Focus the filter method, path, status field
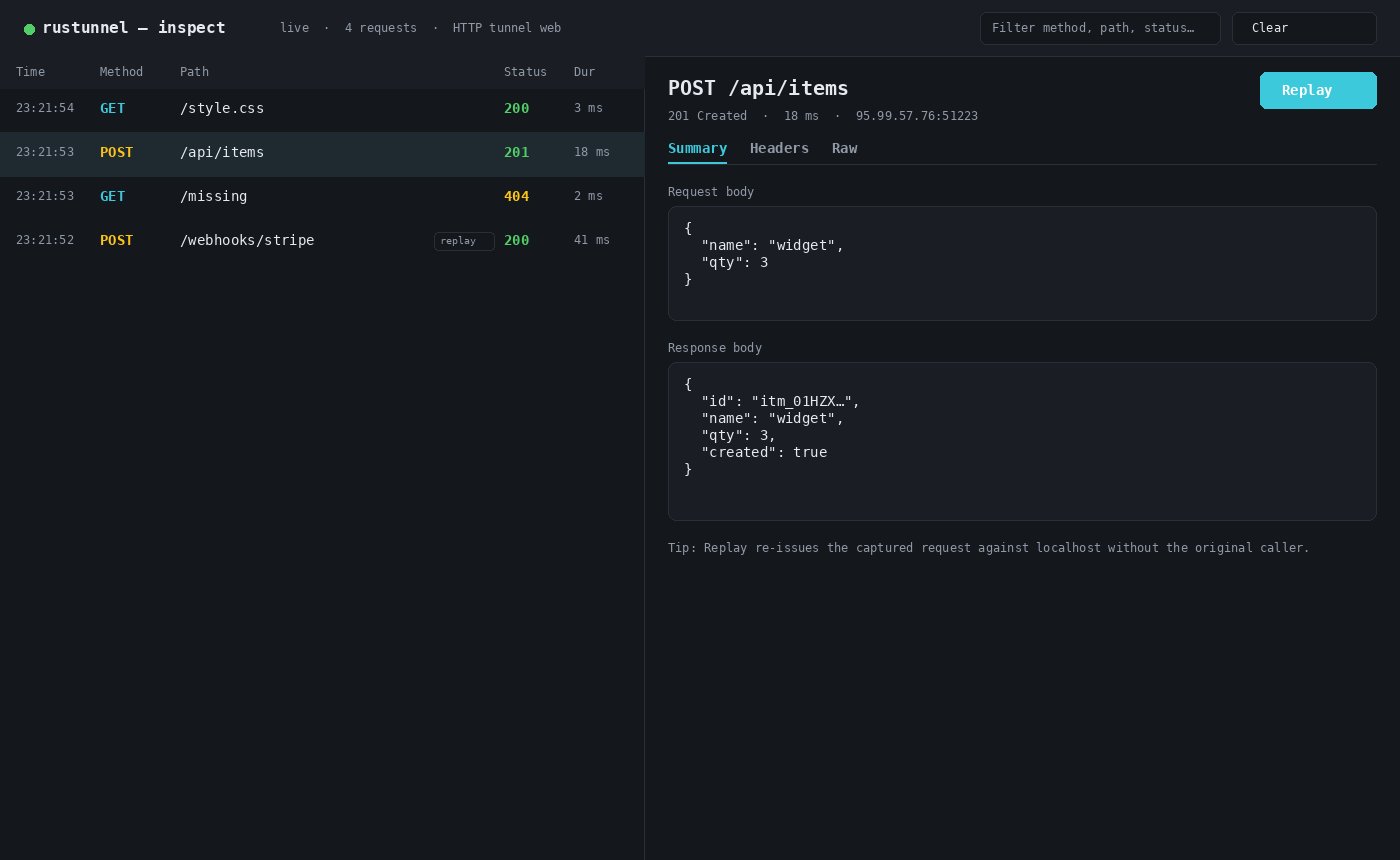The width and height of the screenshot is (1400, 860). (x=1100, y=28)
